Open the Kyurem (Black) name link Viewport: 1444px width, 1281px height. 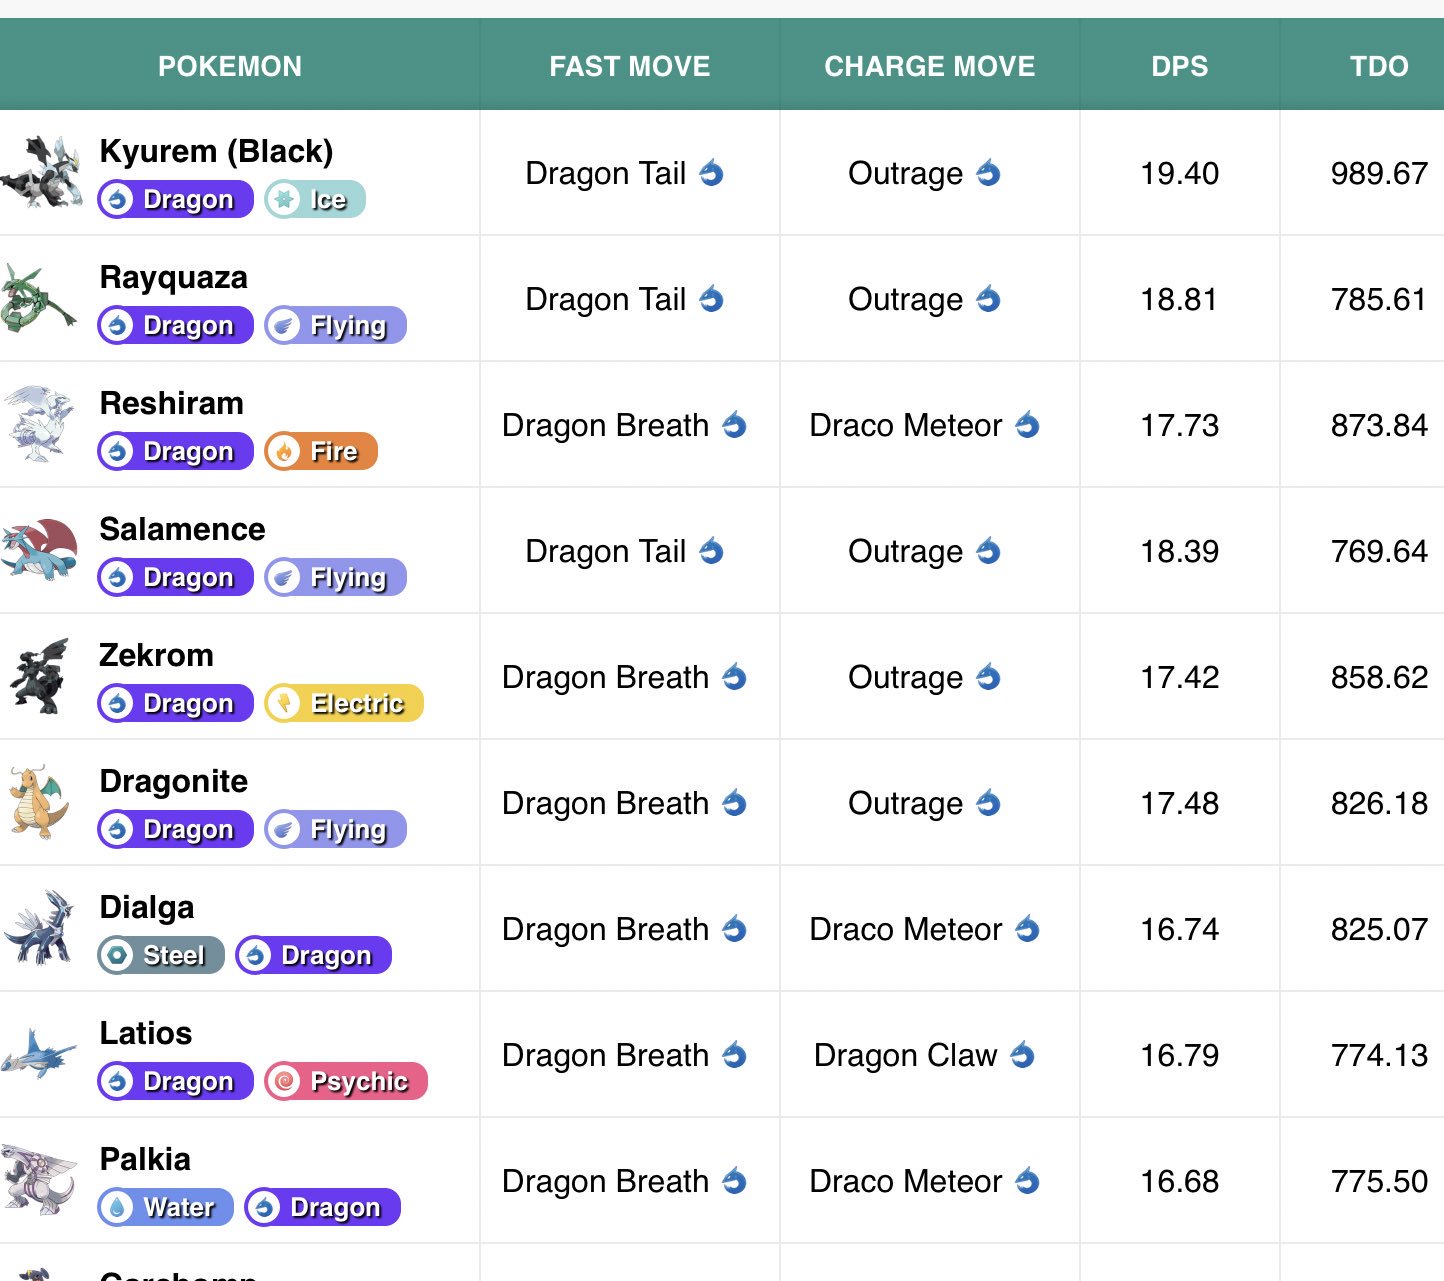tap(216, 151)
